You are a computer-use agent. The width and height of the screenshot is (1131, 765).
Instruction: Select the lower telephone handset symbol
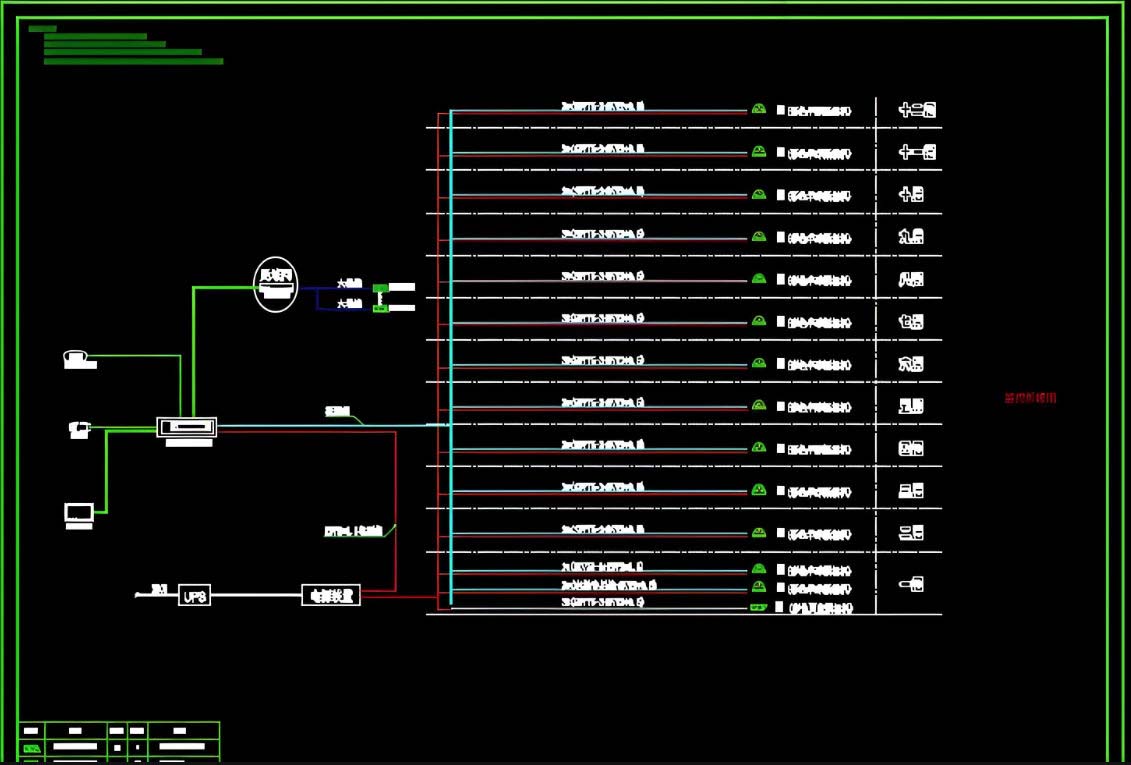(79, 430)
